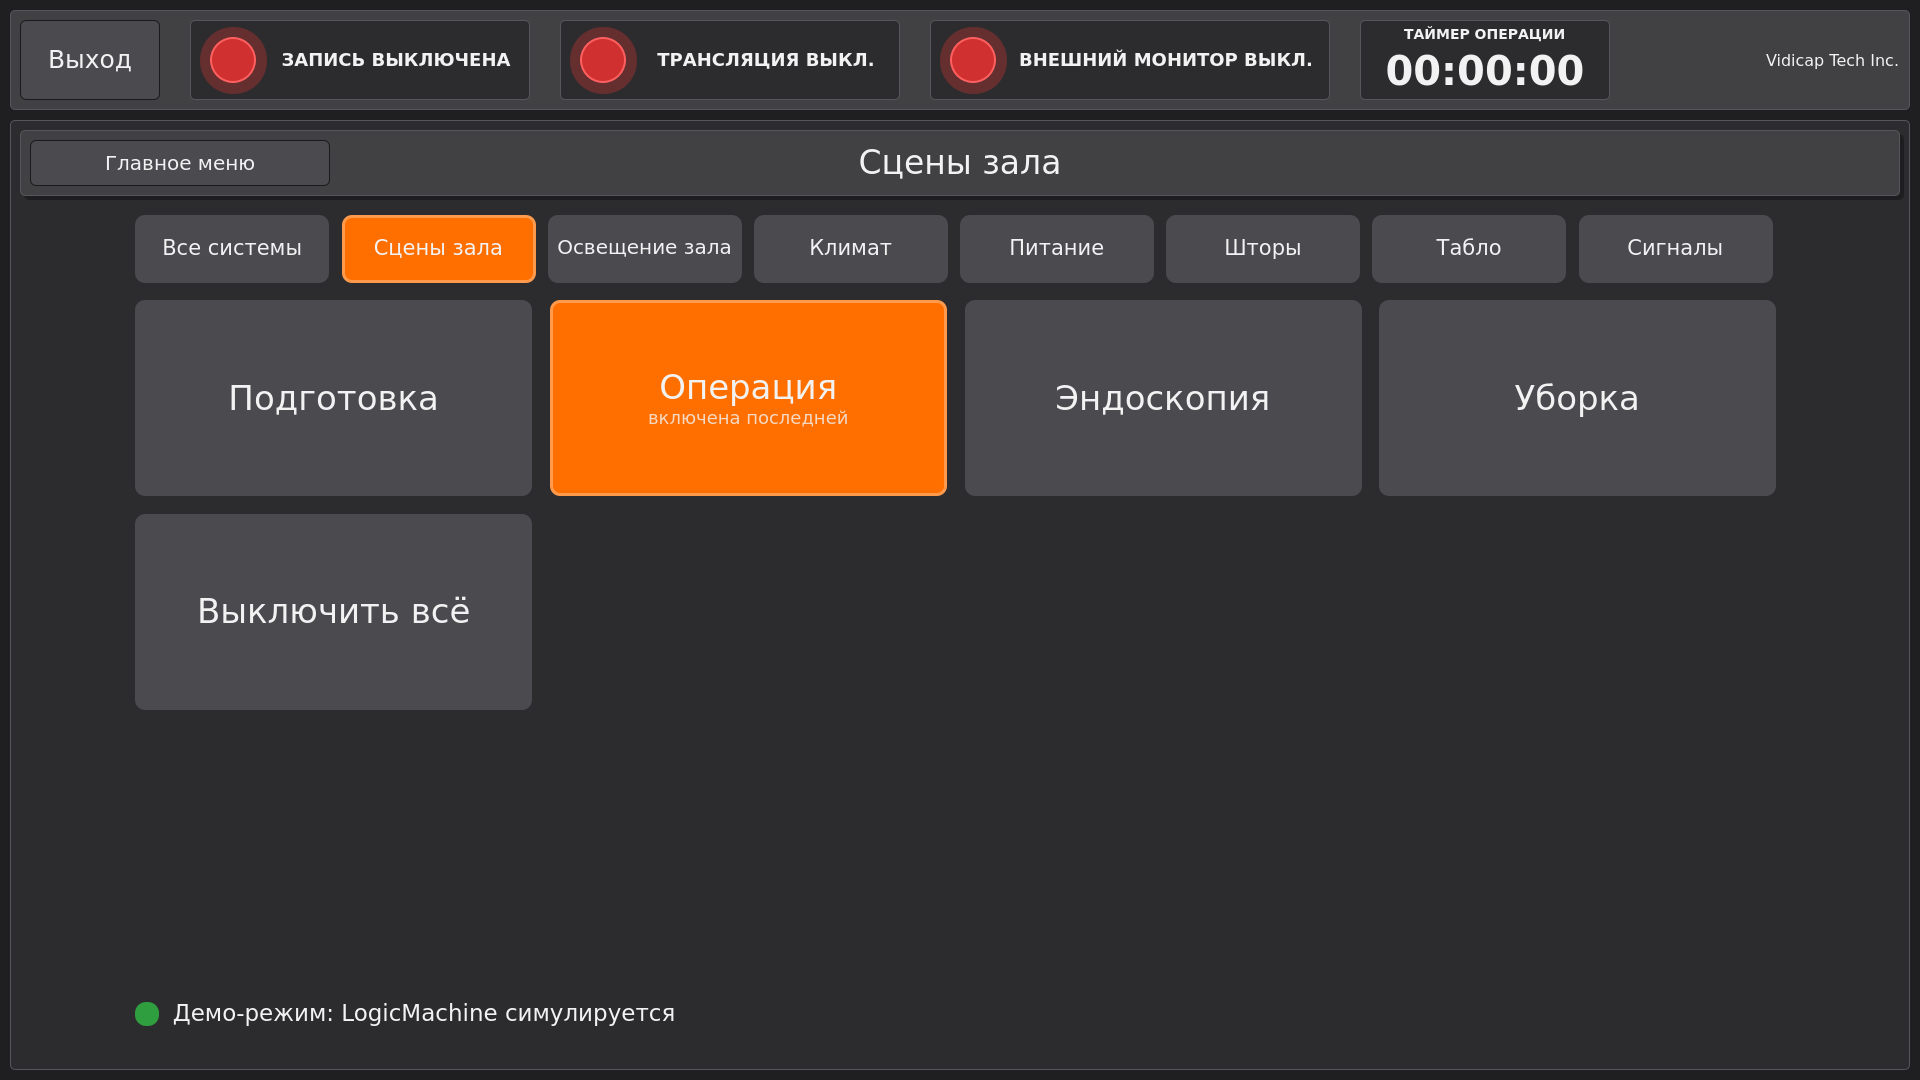
Task: Click the Сцены зала page heading
Action: (960, 163)
